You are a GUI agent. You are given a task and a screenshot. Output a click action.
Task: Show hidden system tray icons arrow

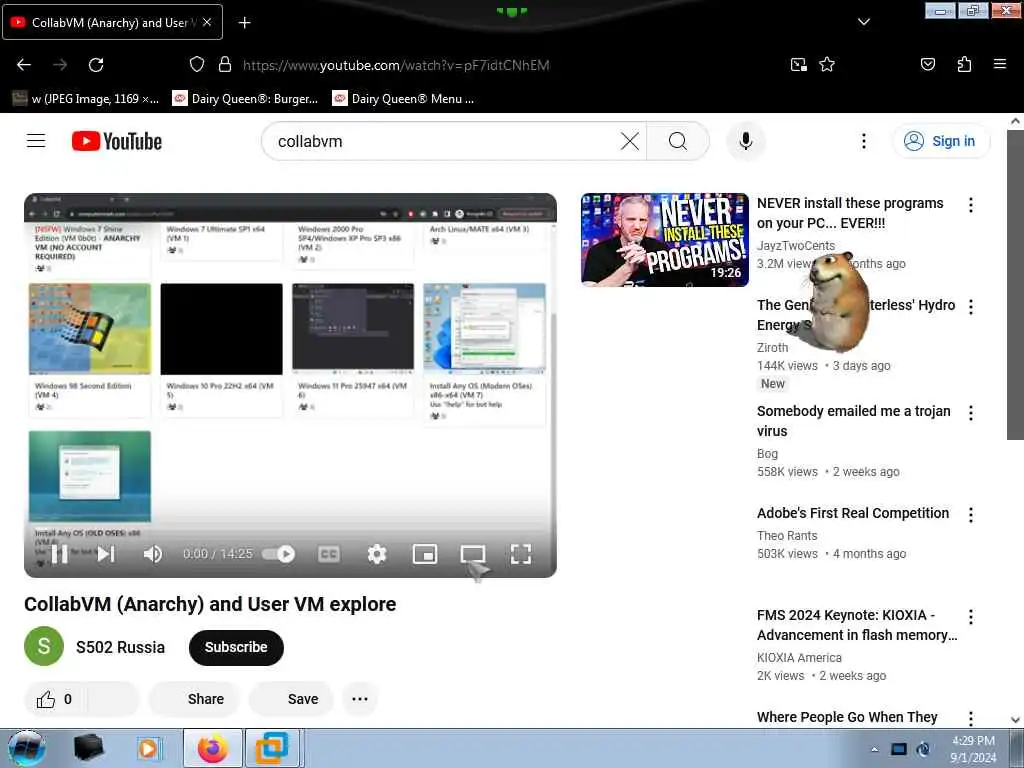pyautogui.click(x=874, y=749)
